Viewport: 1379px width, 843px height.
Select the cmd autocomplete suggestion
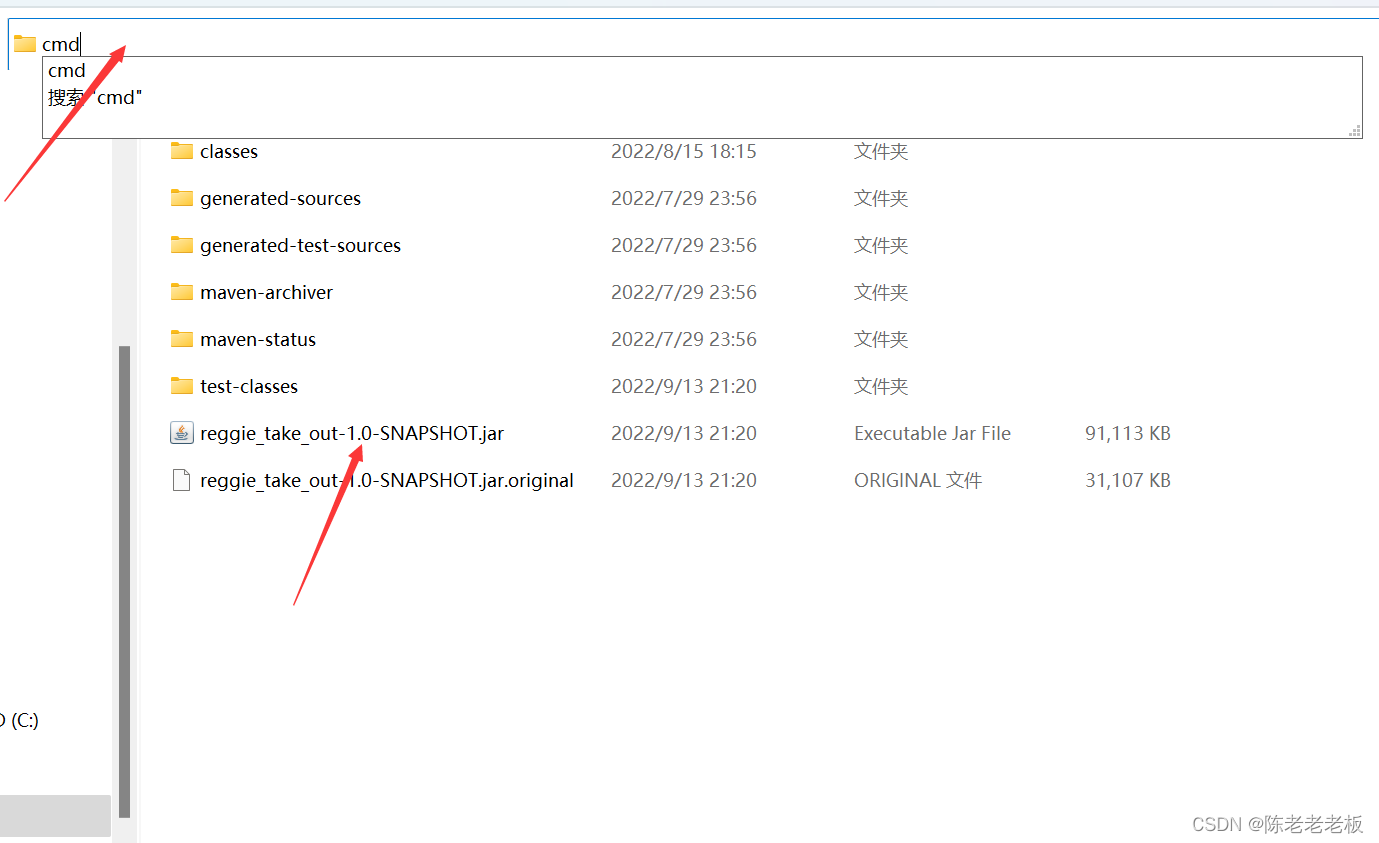click(x=67, y=71)
